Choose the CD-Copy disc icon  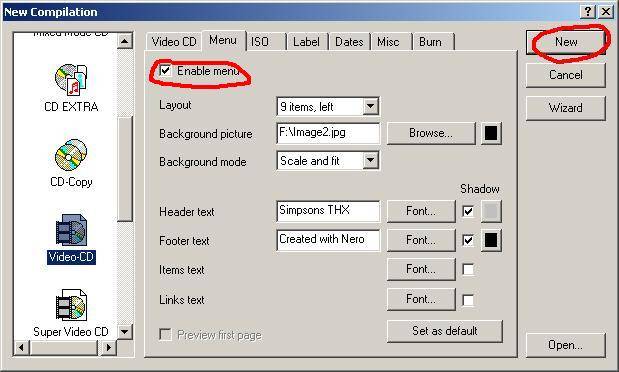click(71, 155)
